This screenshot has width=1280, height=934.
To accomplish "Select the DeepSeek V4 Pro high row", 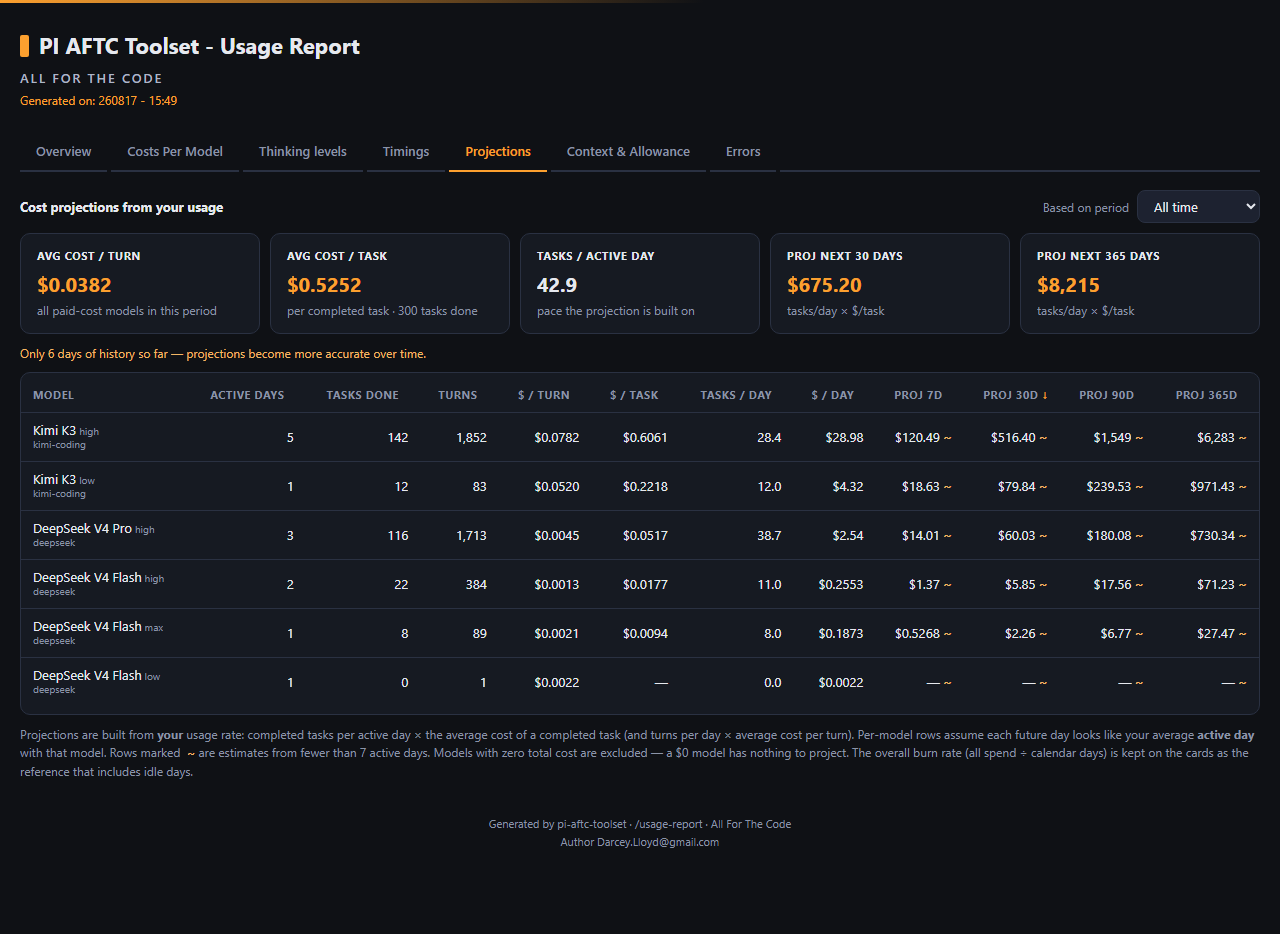I will (x=640, y=535).
